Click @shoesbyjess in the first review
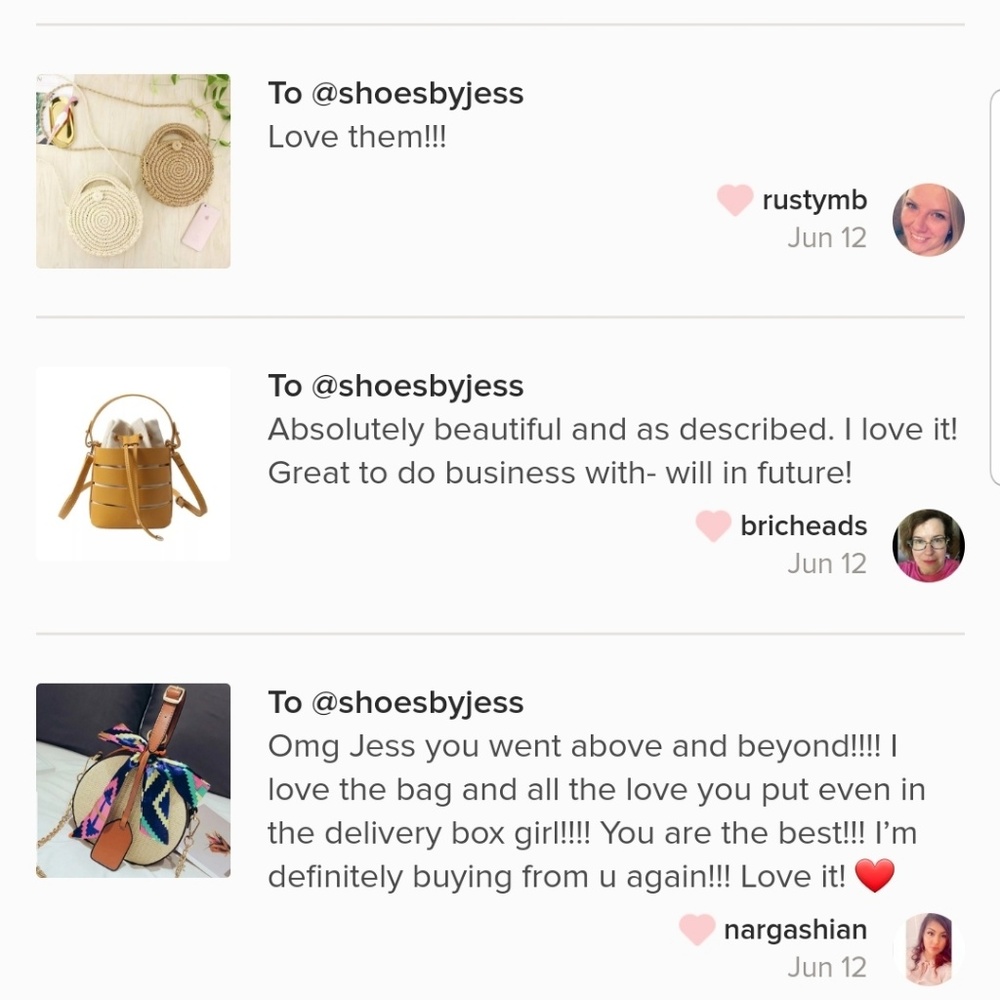1000x1000 pixels. click(x=418, y=94)
